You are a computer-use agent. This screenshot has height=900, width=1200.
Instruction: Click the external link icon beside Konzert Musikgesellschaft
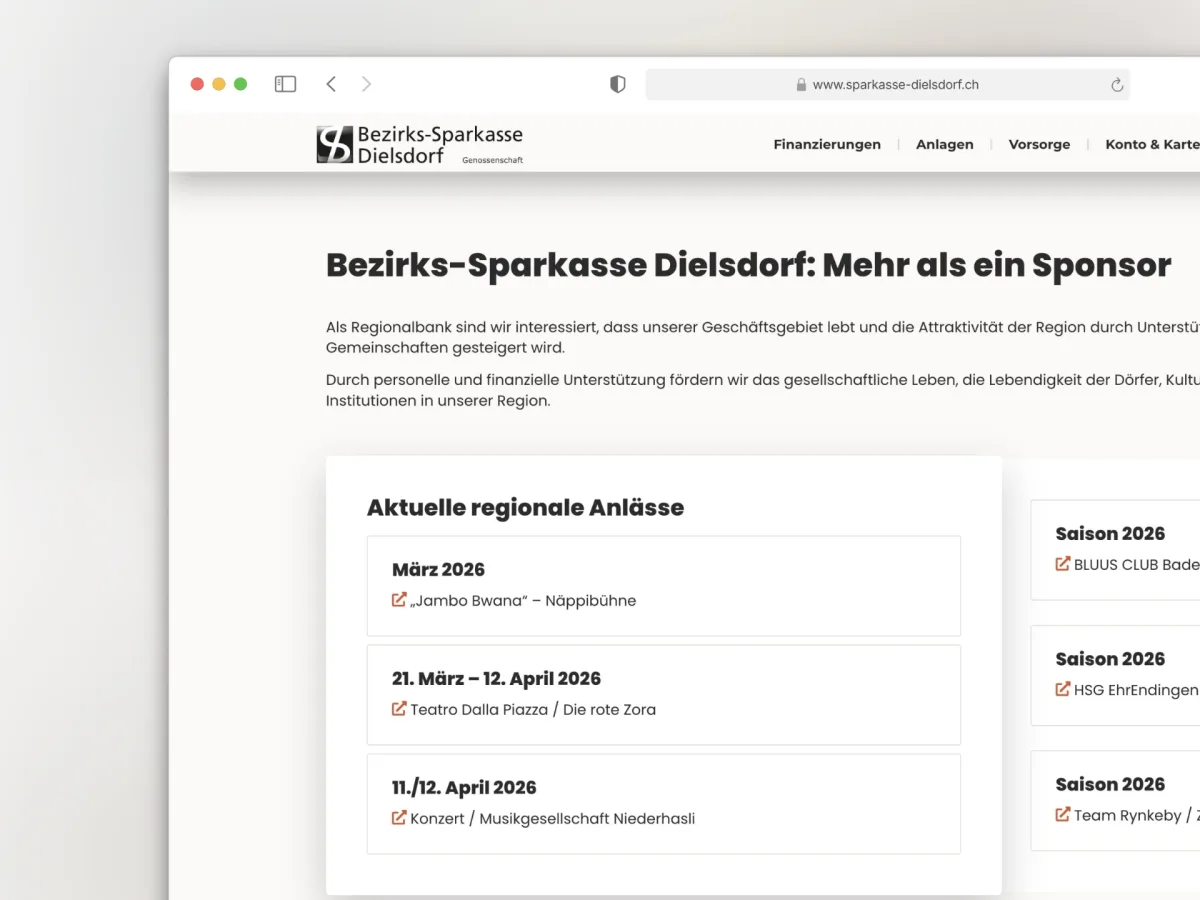[x=399, y=818]
